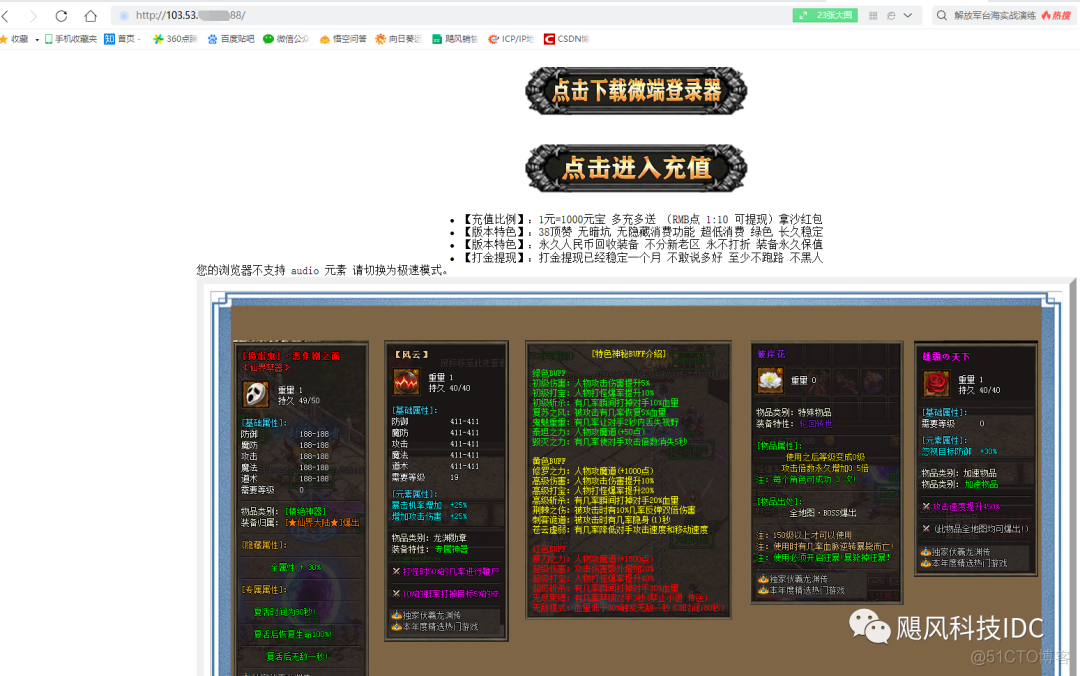Click the search magnifier icon
1080x676 pixels.
click(x=942, y=15)
